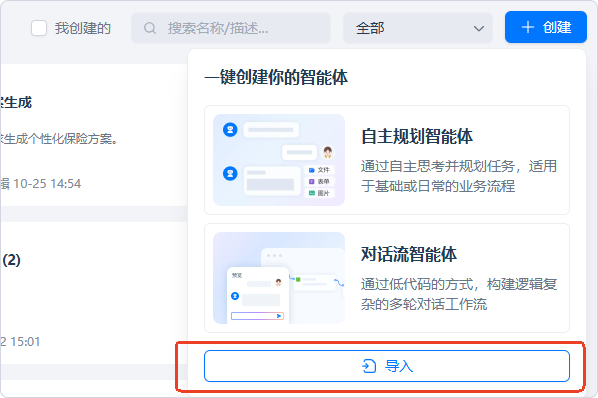Image resolution: width=598 pixels, height=398 pixels.
Task: Click the 自主规划智能体 illustration thumbnail
Action: pyautogui.click(x=279, y=160)
